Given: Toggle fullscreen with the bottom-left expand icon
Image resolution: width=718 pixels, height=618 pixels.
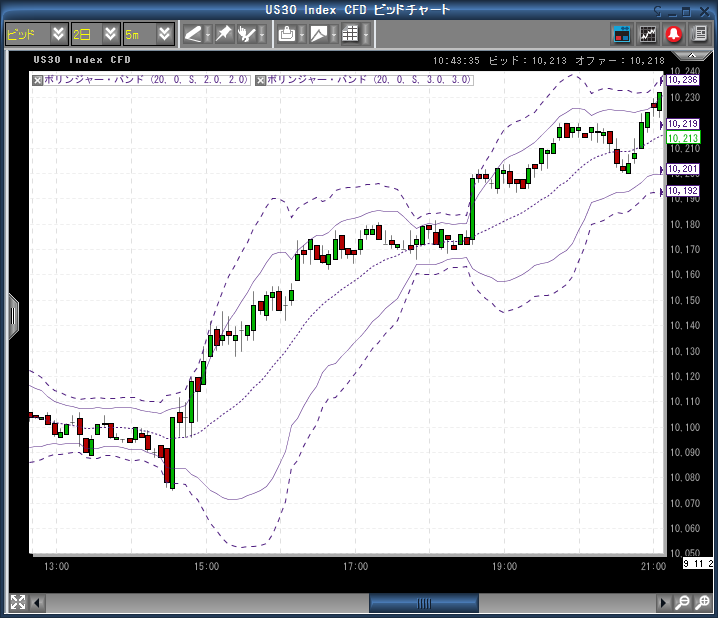Looking at the screenshot, I should 17,603.
